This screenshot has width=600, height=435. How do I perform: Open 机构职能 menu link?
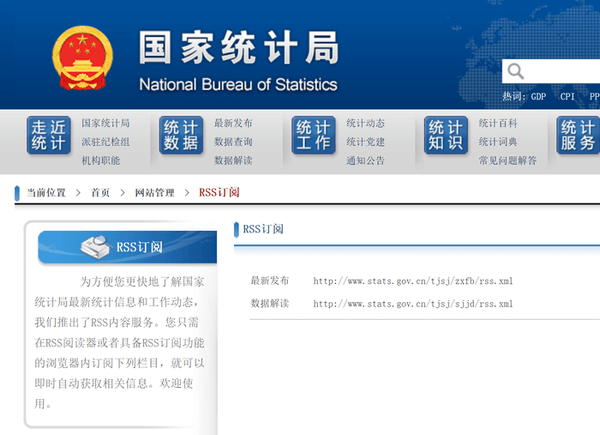pos(101,160)
